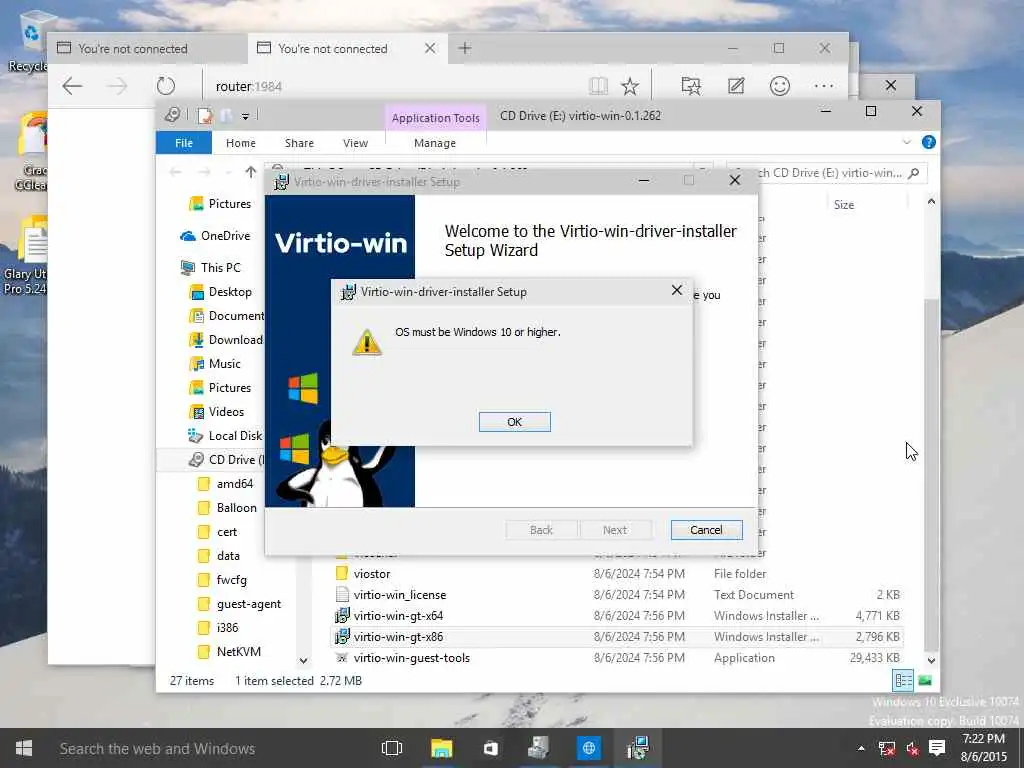Open Edge Hub favorites list icon
This screenshot has height=768, width=1024.
click(691, 86)
